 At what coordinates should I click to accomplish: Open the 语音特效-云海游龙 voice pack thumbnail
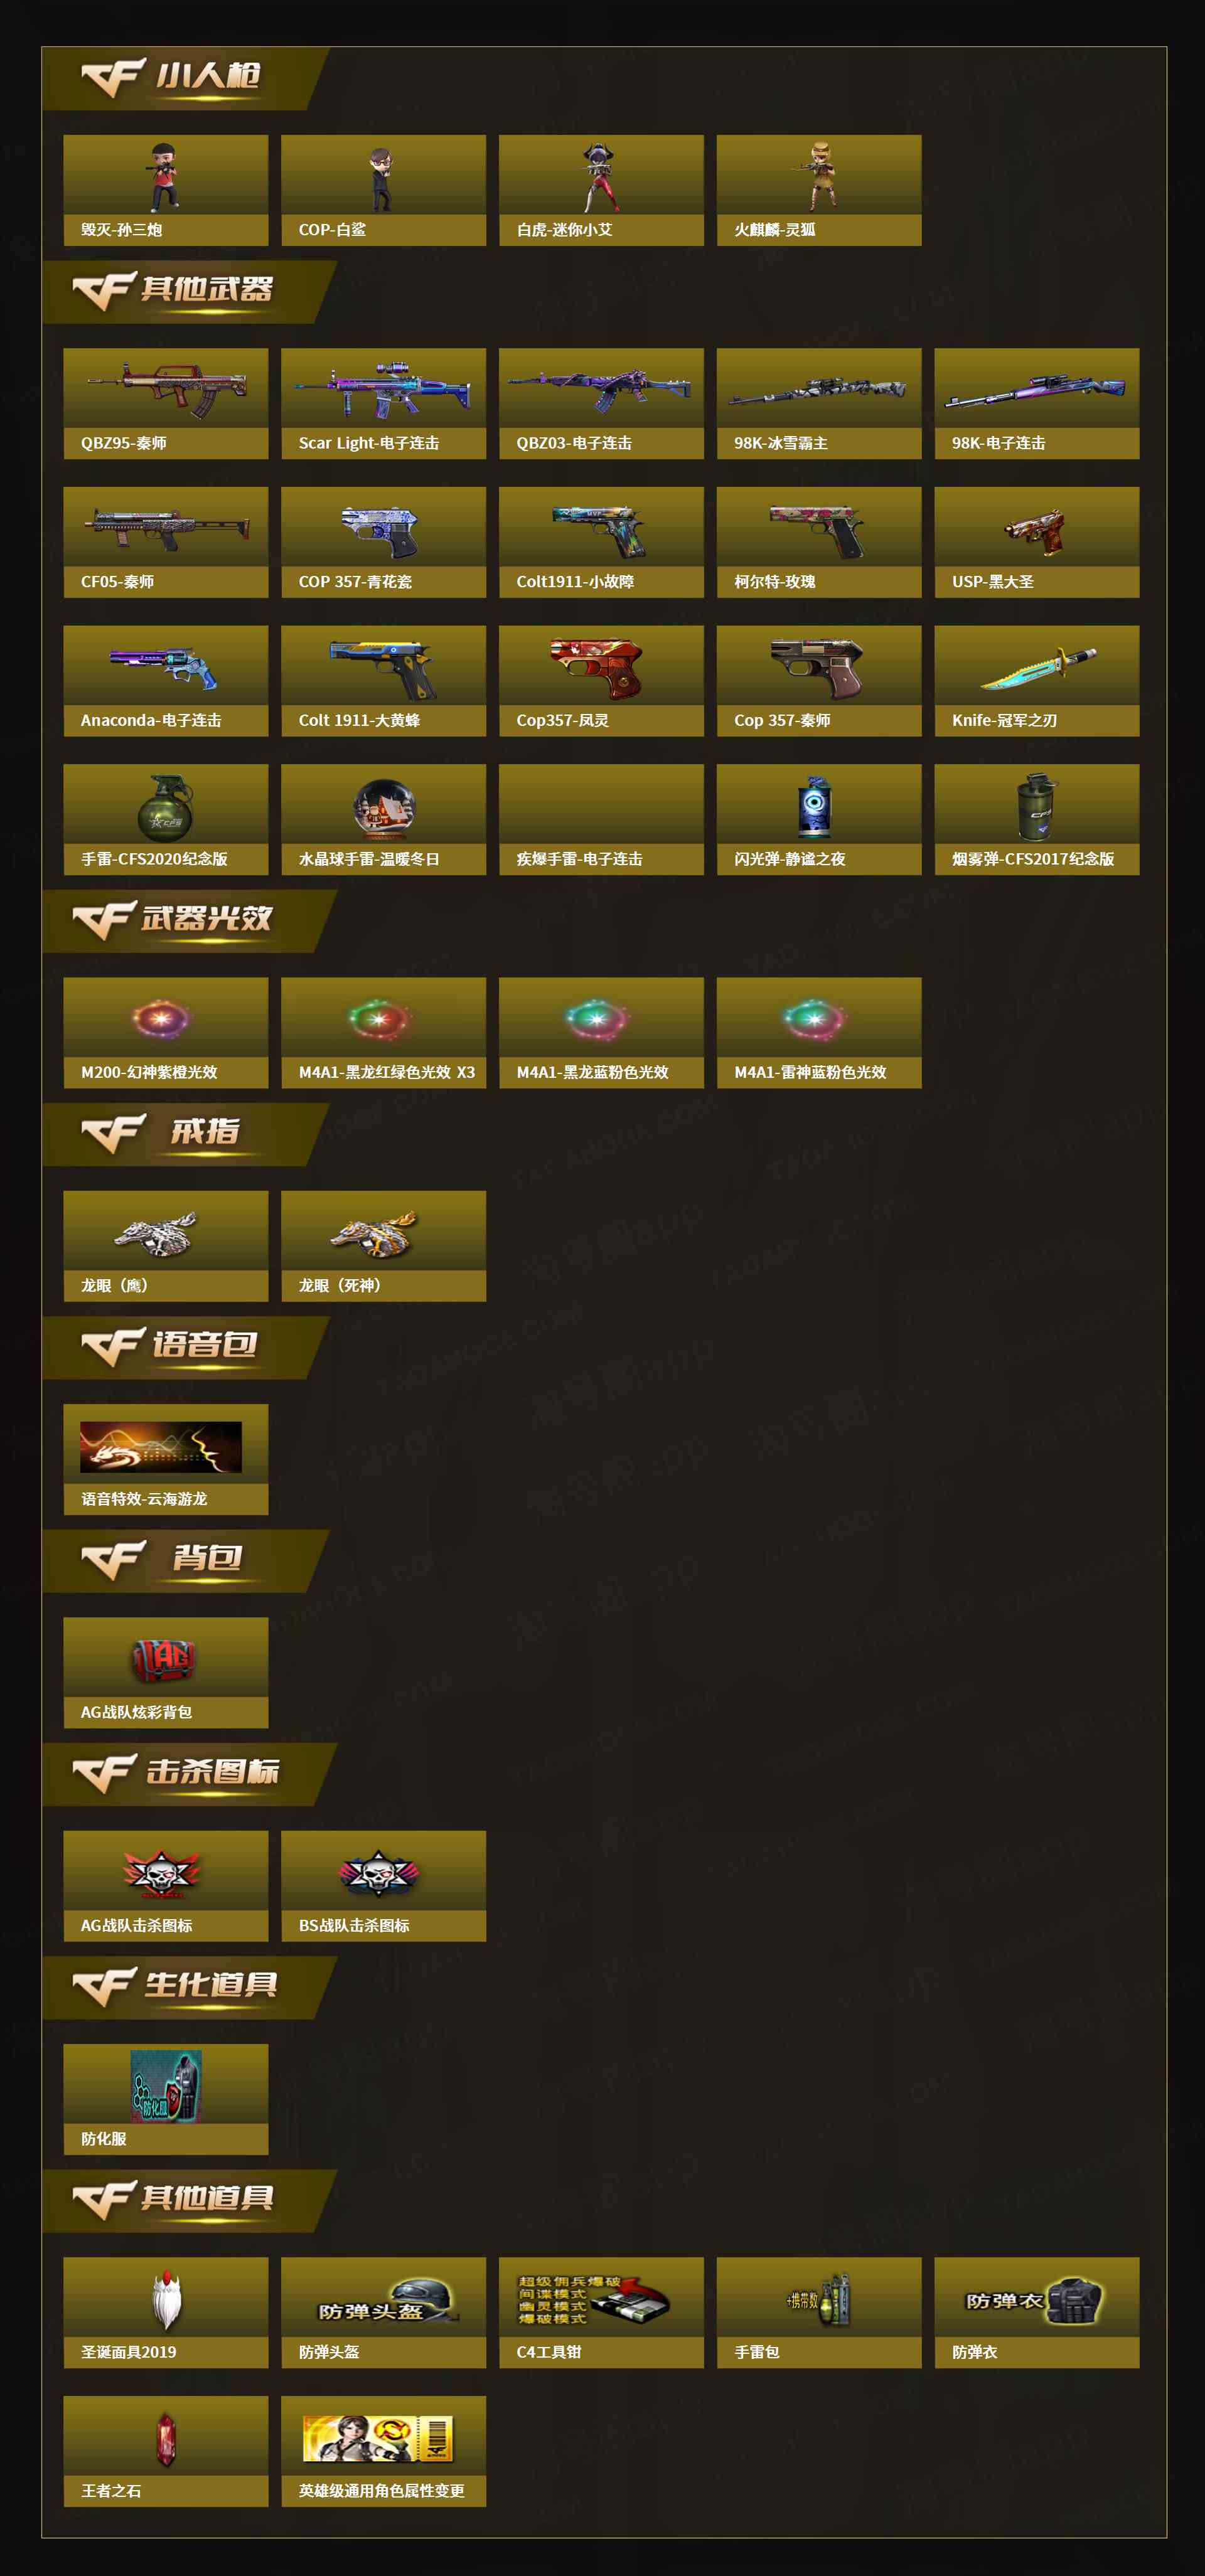tap(161, 1446)
